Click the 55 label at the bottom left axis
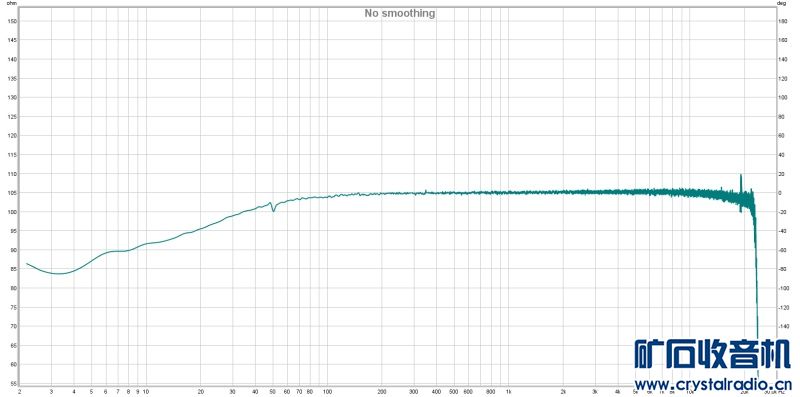800x397 pixels. 13,384
